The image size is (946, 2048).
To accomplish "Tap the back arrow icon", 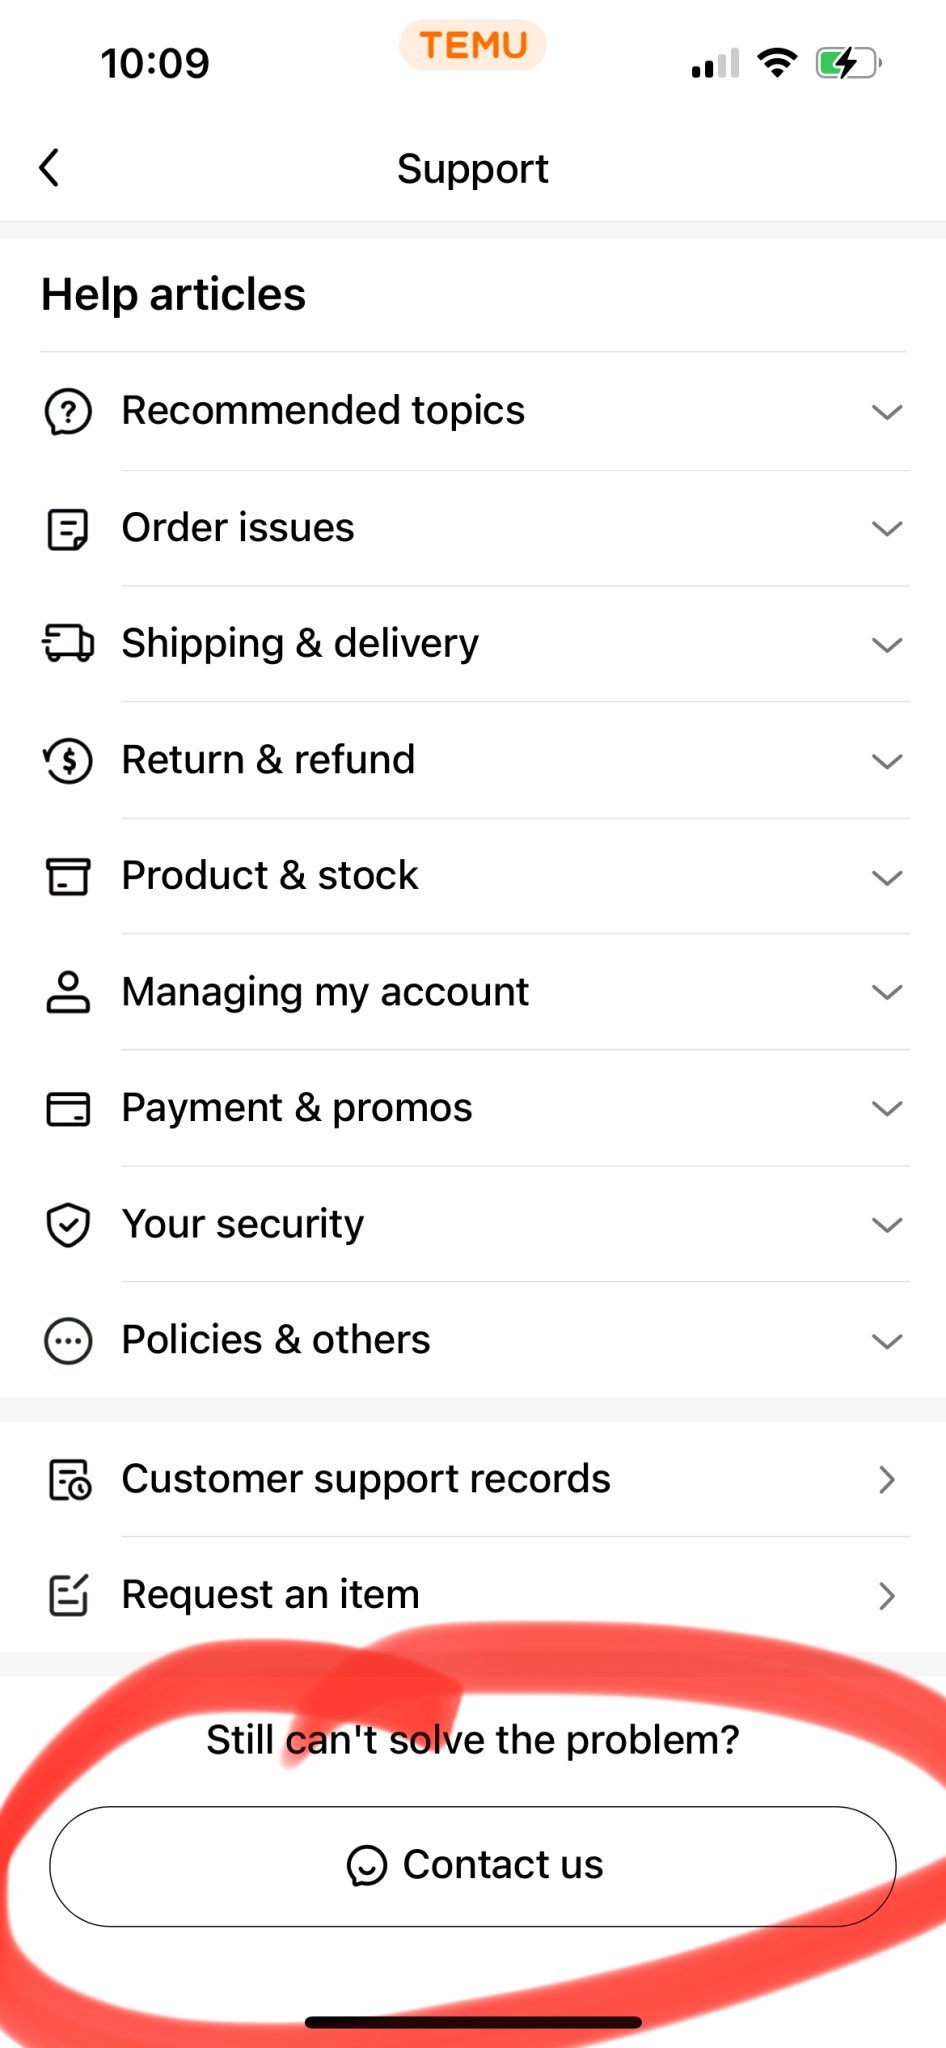I will [x=50, y=168].
